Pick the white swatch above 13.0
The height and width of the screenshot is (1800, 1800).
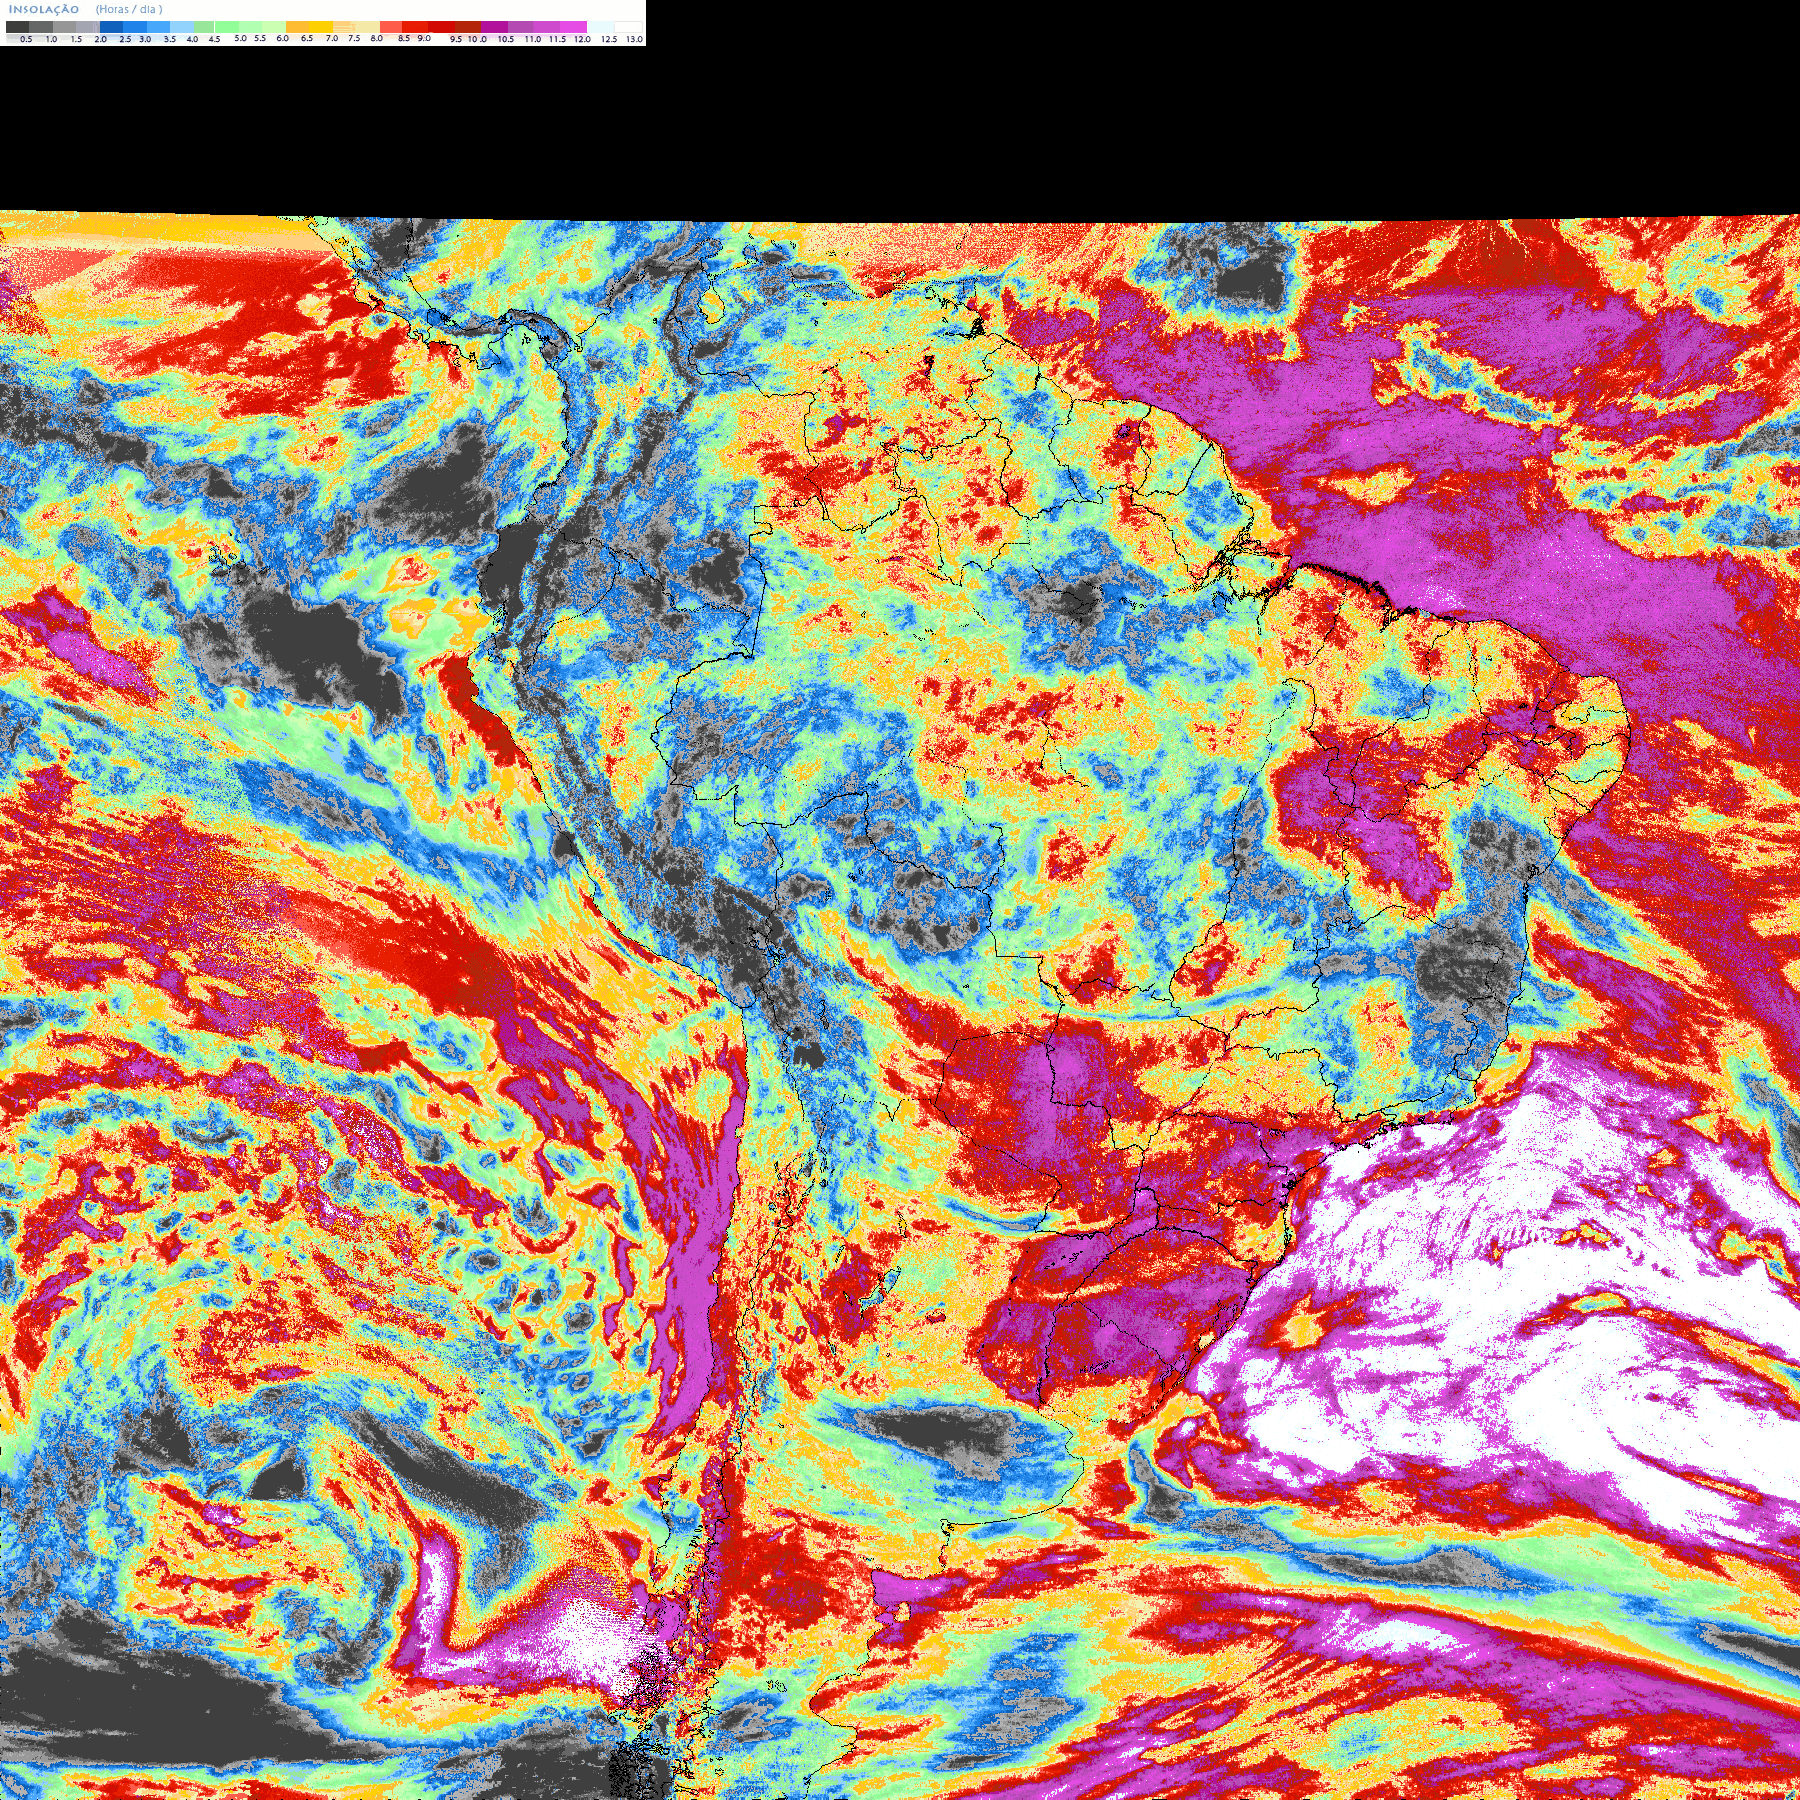[x=628, y=27]
